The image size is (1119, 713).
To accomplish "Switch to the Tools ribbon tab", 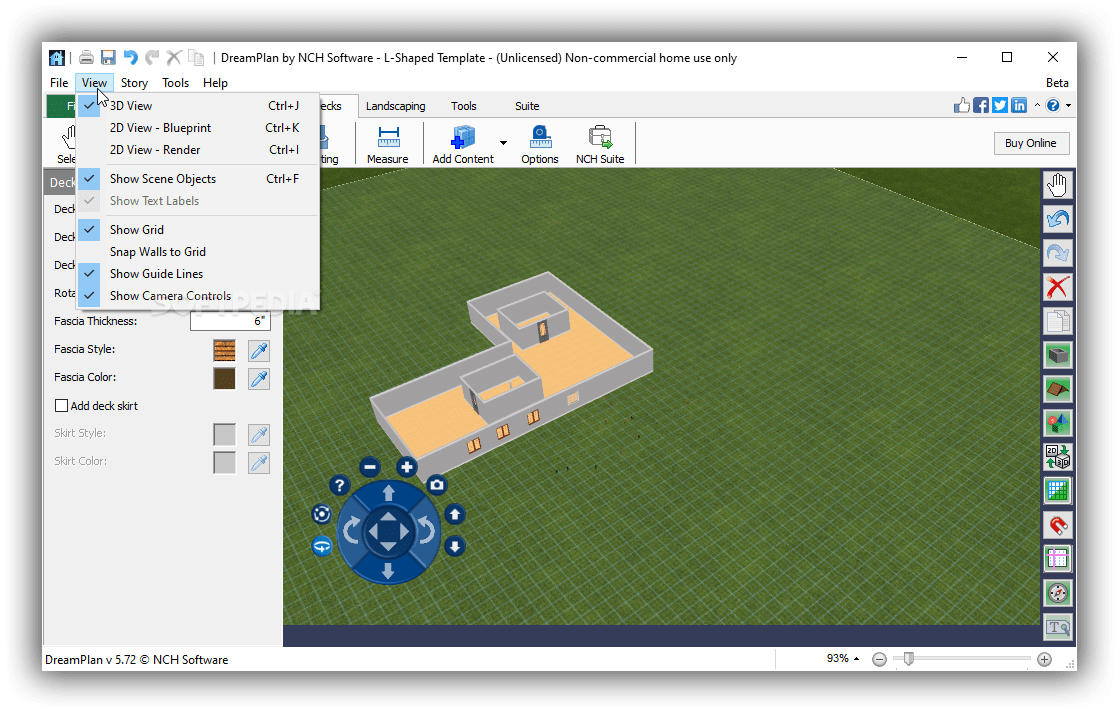I will (464, 106).
